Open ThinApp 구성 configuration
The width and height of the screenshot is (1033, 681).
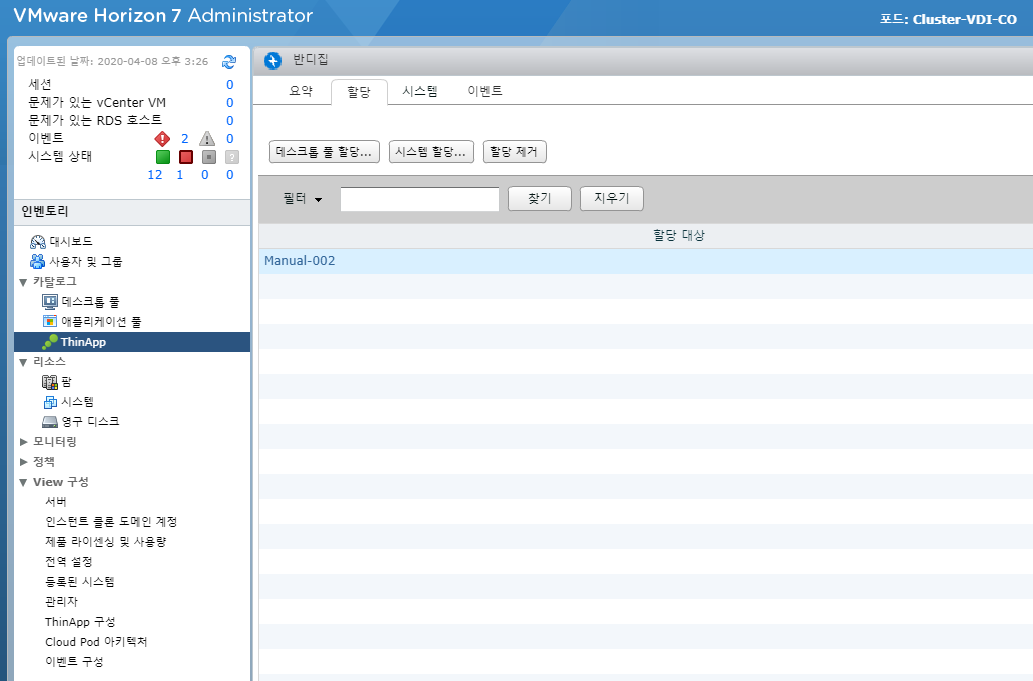pyautogui.click(x=80, y=622)
